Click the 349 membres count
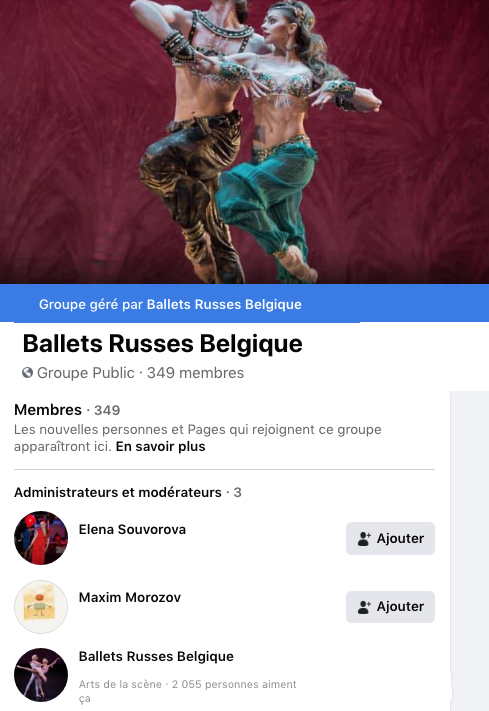Viewport: 489px width, 711px height. pyautogui.click(x=195, y=373)
